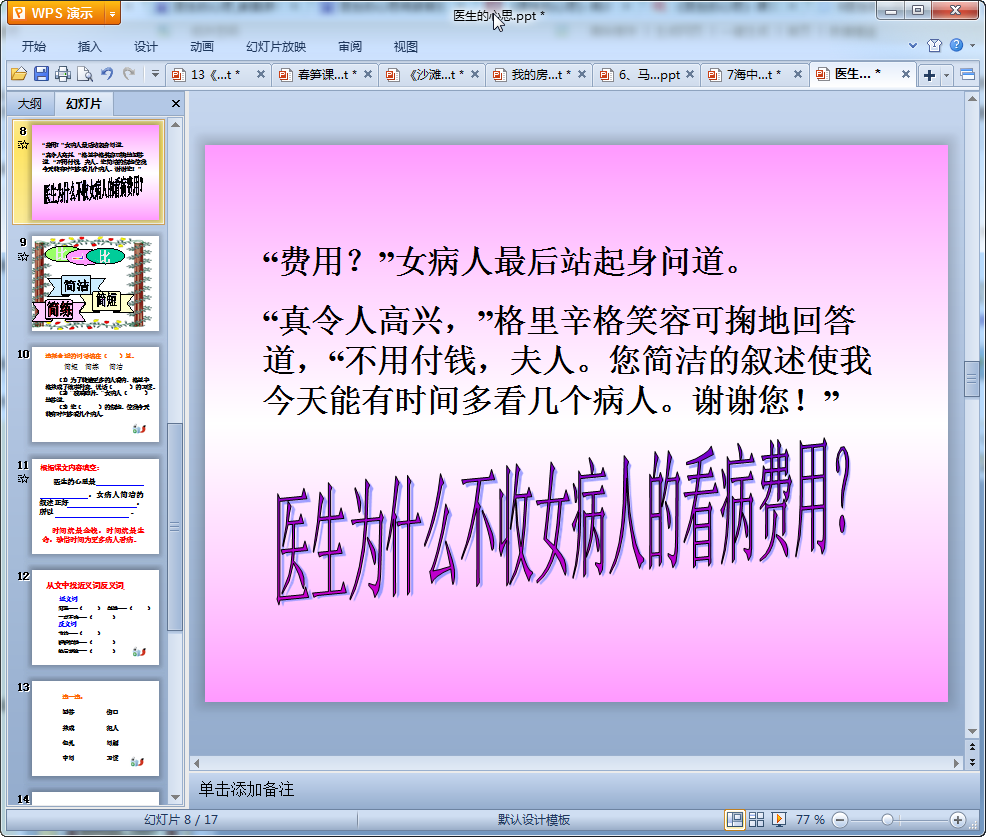Switch to the 大纲 outline pane tab
Screen dimensions: 986x837
[30, 104]
